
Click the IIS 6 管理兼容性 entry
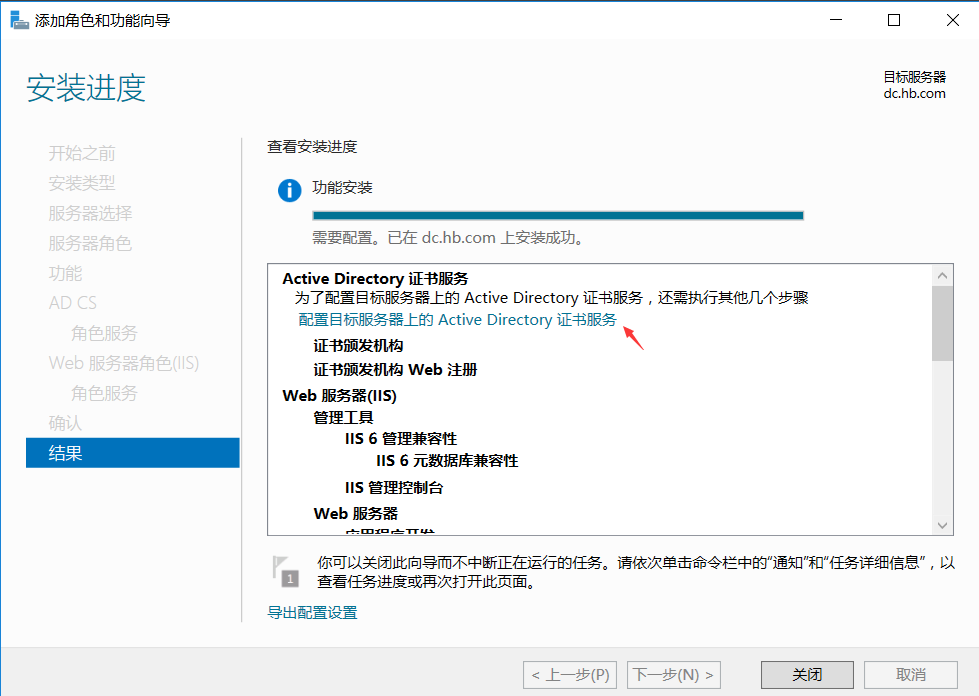tap(401, 439)
